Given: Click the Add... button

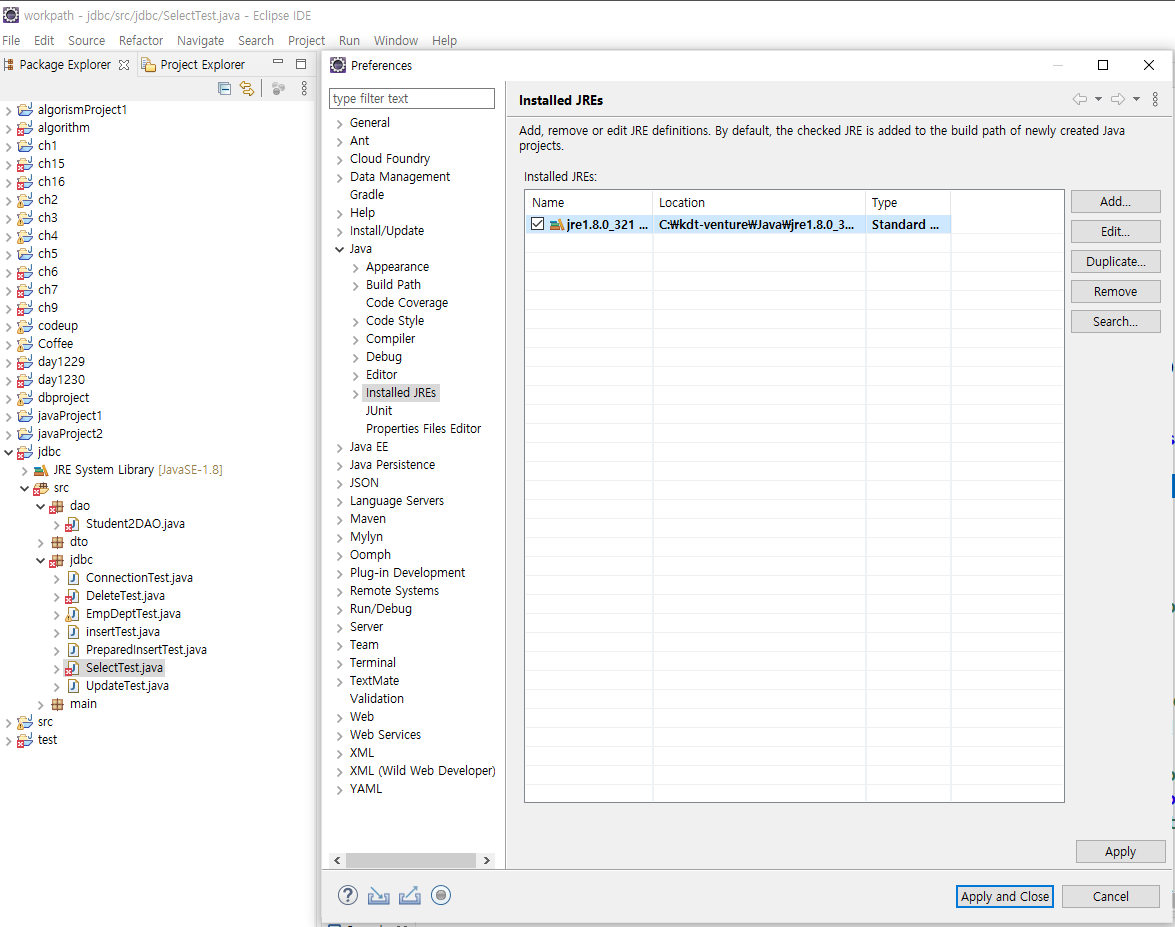Looking at the screenshot, I should pos(1115,202).
